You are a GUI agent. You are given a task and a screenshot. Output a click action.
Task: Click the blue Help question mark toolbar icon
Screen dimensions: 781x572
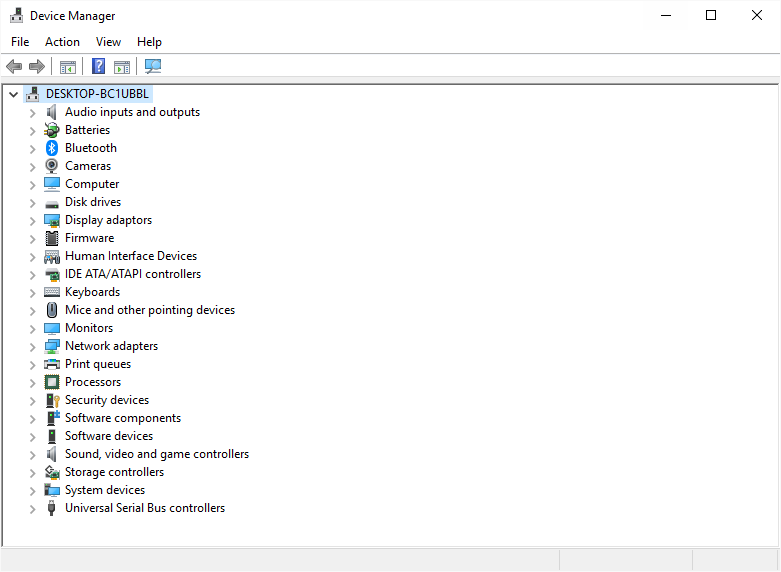point(98,67)
